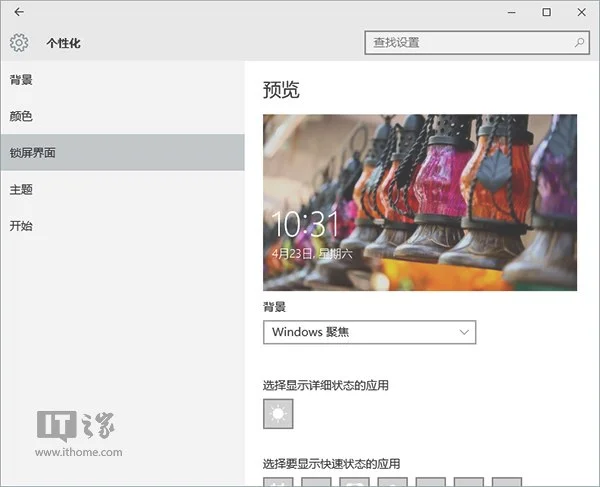
Task: Open the 背景 settings page
Action: point(21,80)
